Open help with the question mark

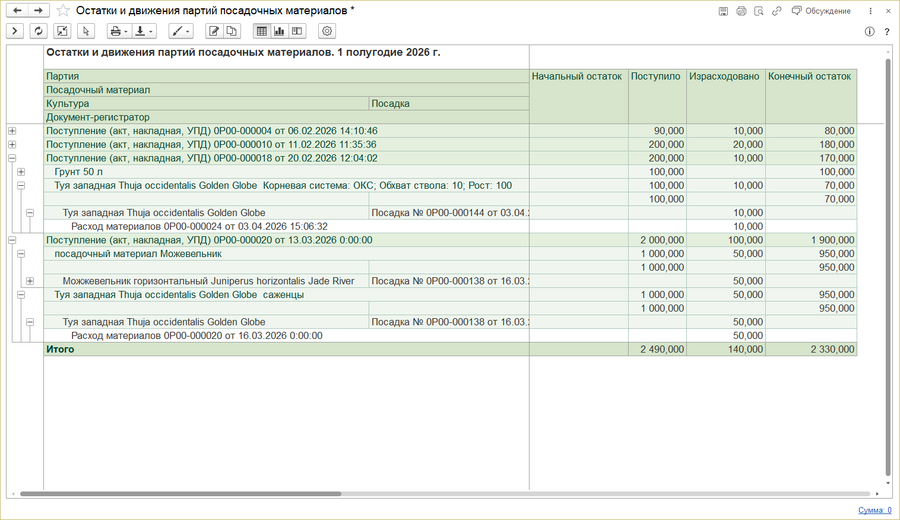pyautogui.click(x=887, y=32)
